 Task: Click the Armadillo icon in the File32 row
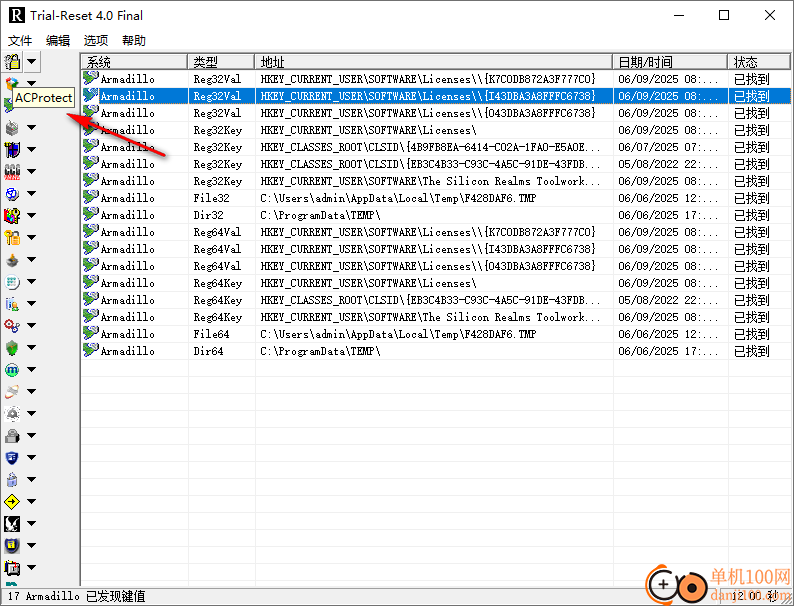91,197
